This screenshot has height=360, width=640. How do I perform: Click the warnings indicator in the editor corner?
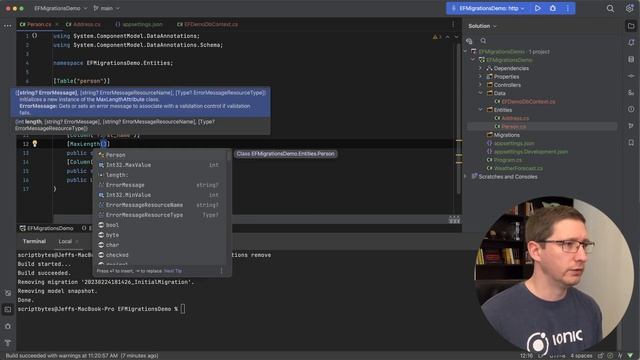437,37
